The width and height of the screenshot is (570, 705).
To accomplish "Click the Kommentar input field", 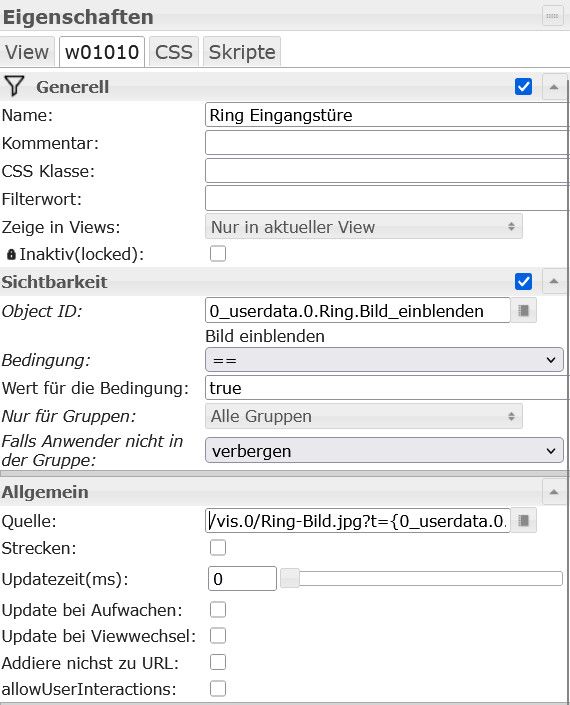I will pos(387,143).
